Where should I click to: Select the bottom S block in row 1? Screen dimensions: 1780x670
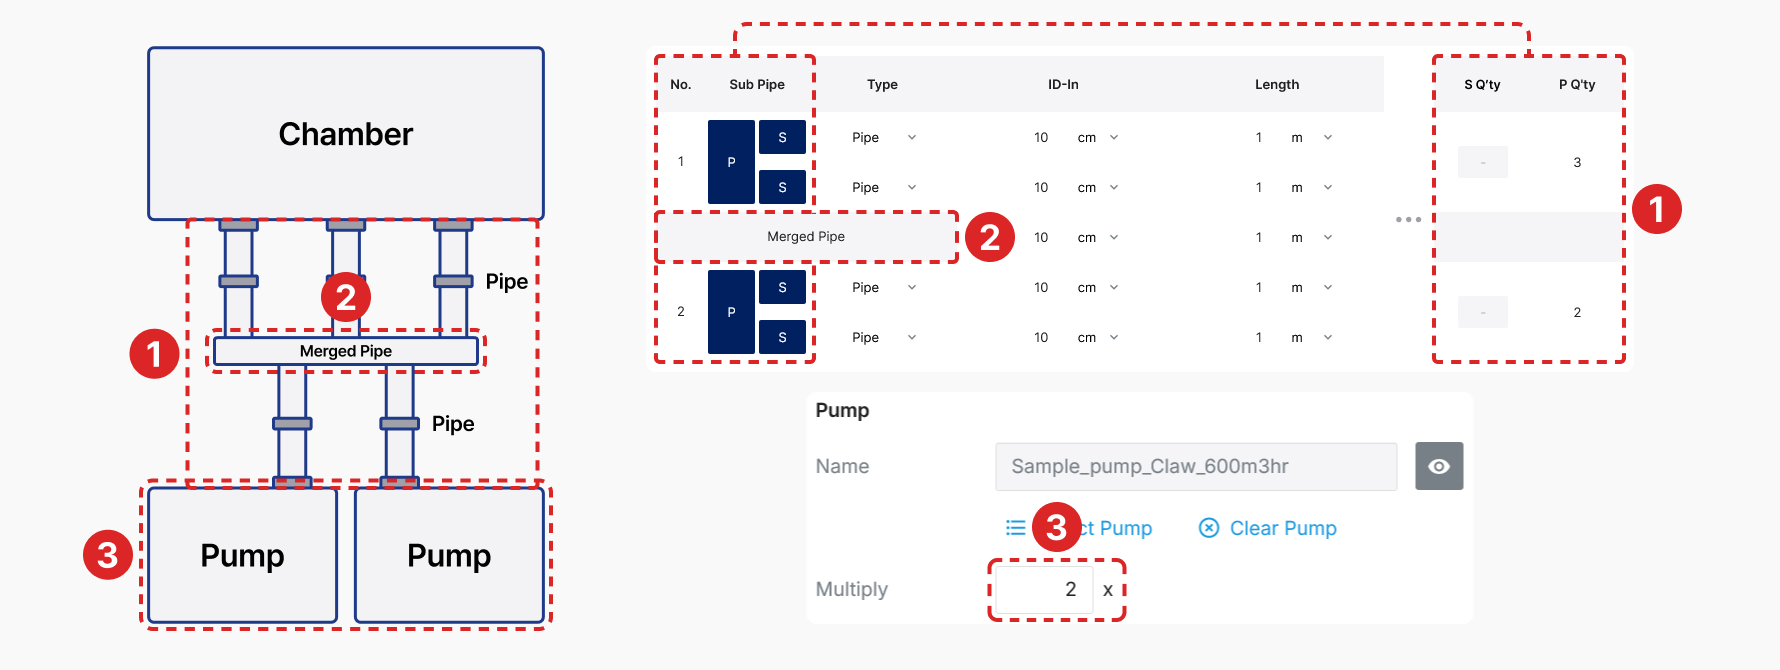coord(782,187)
